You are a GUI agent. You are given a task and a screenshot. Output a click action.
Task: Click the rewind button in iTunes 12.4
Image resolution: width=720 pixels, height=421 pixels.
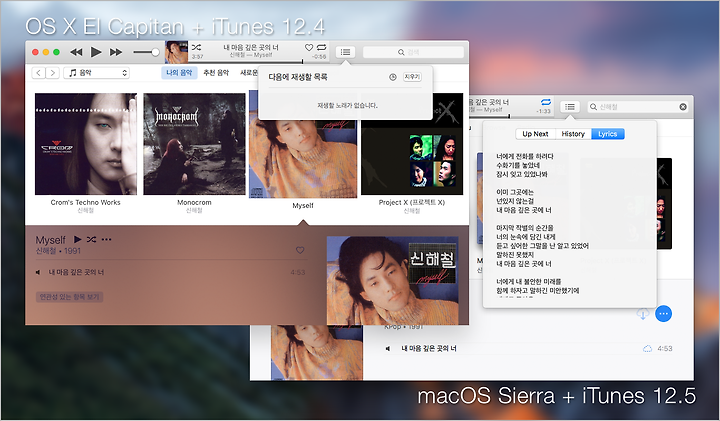(76, 52)
